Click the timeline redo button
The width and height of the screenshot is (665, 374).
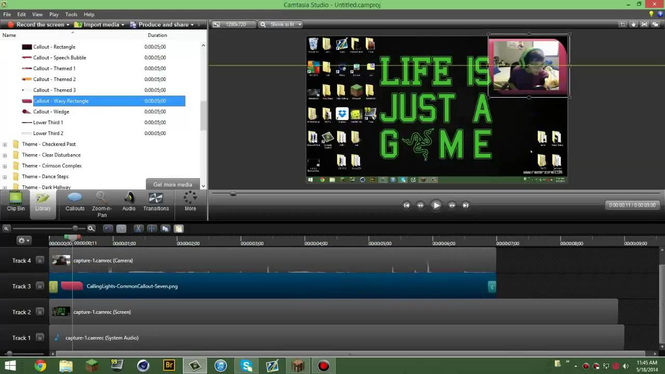(x=121, y=229)
